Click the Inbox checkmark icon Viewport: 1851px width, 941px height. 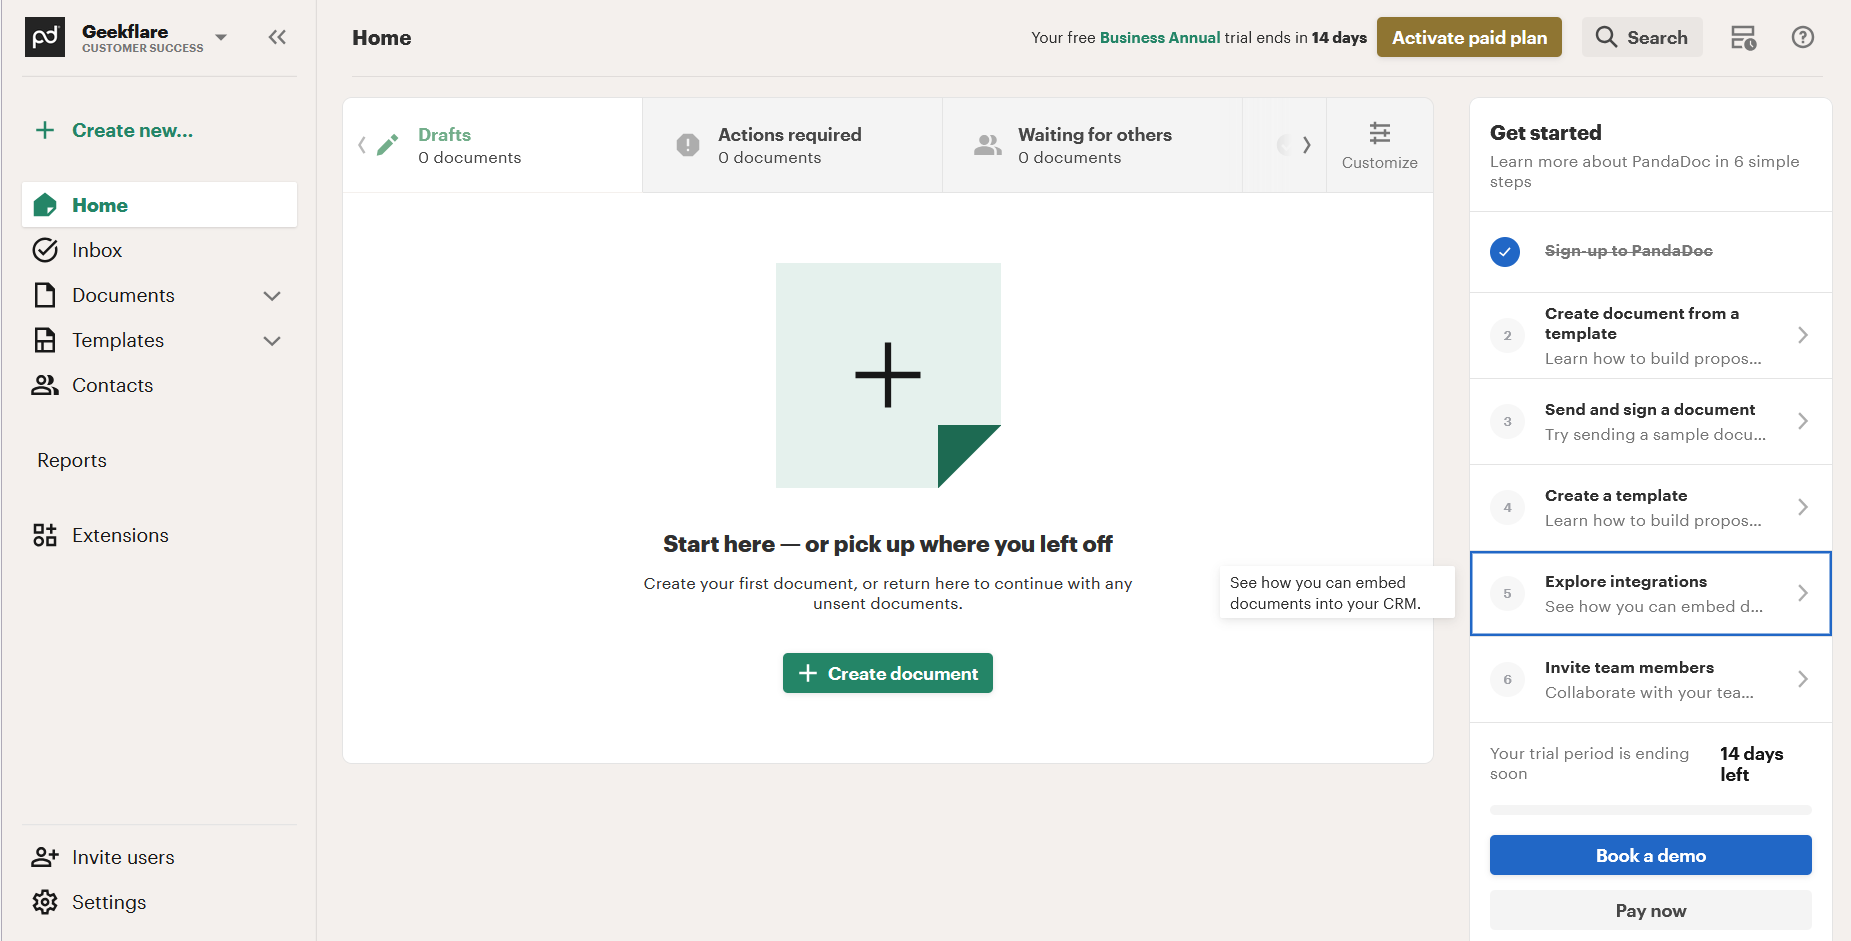coord(45,250)
